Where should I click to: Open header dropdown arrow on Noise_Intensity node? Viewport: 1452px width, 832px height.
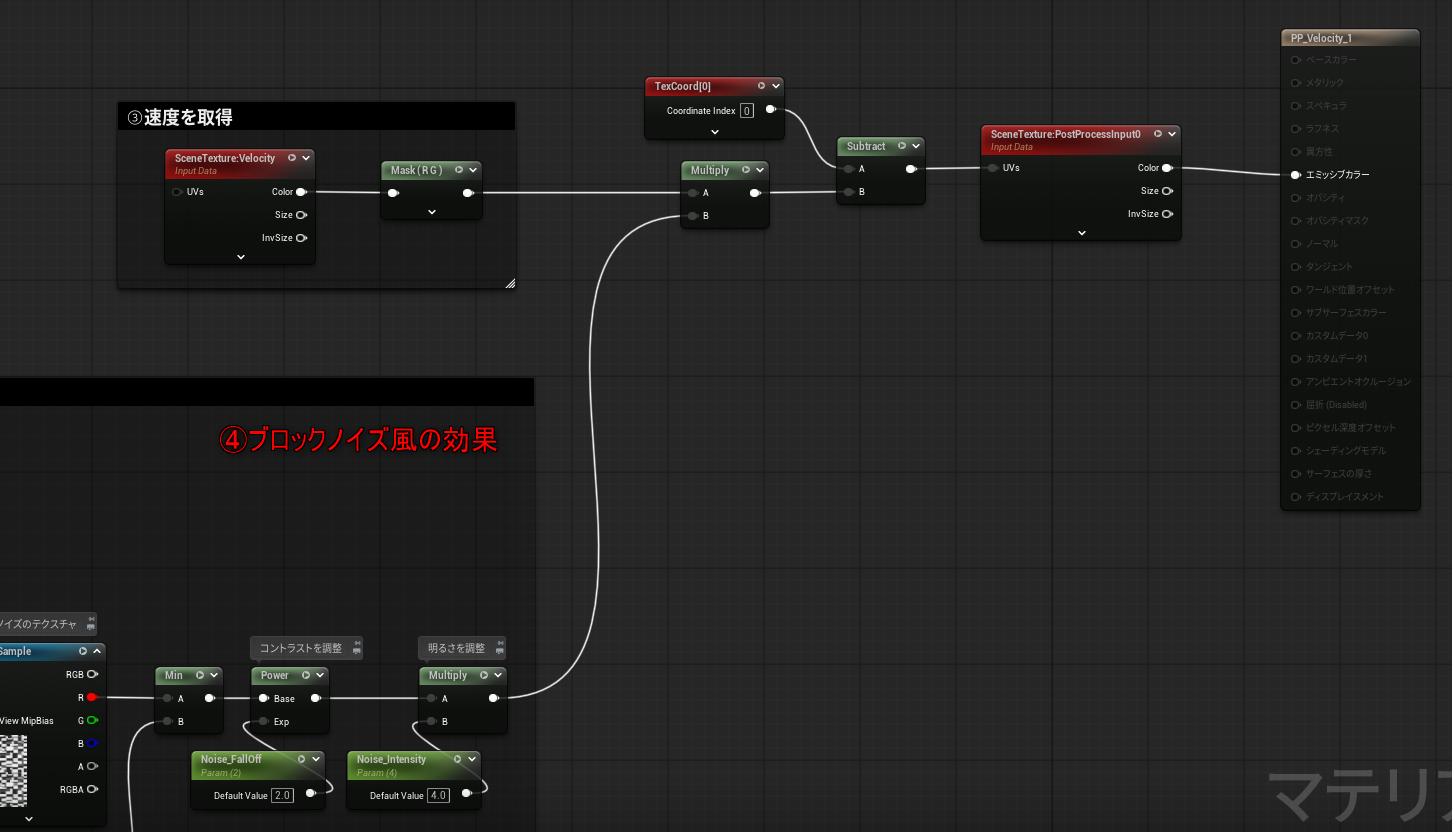tap(472, 759)
